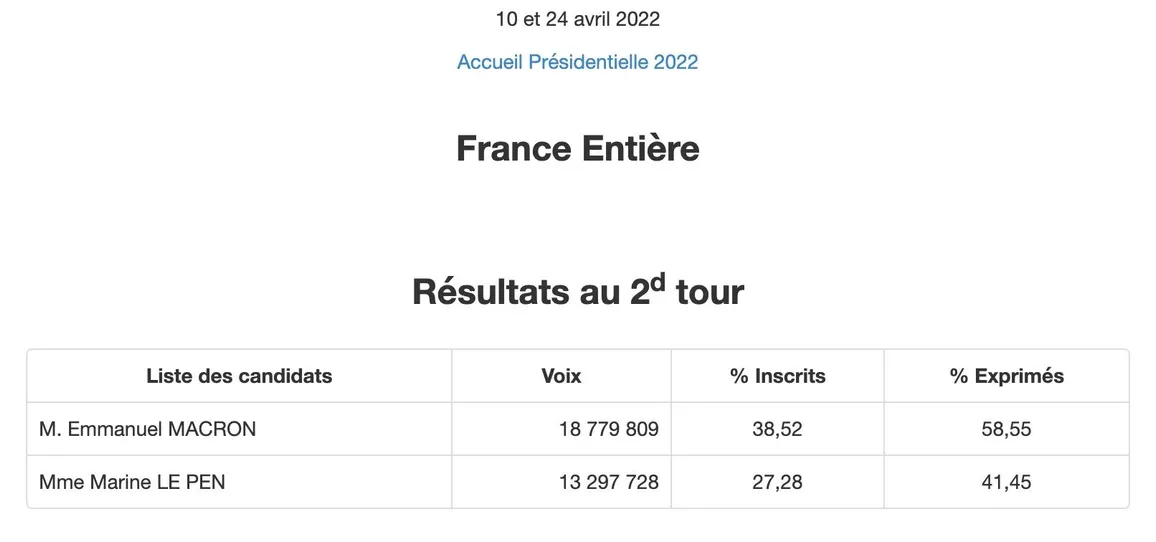Click the % Inscrits column header

click(x=777, y=376)
